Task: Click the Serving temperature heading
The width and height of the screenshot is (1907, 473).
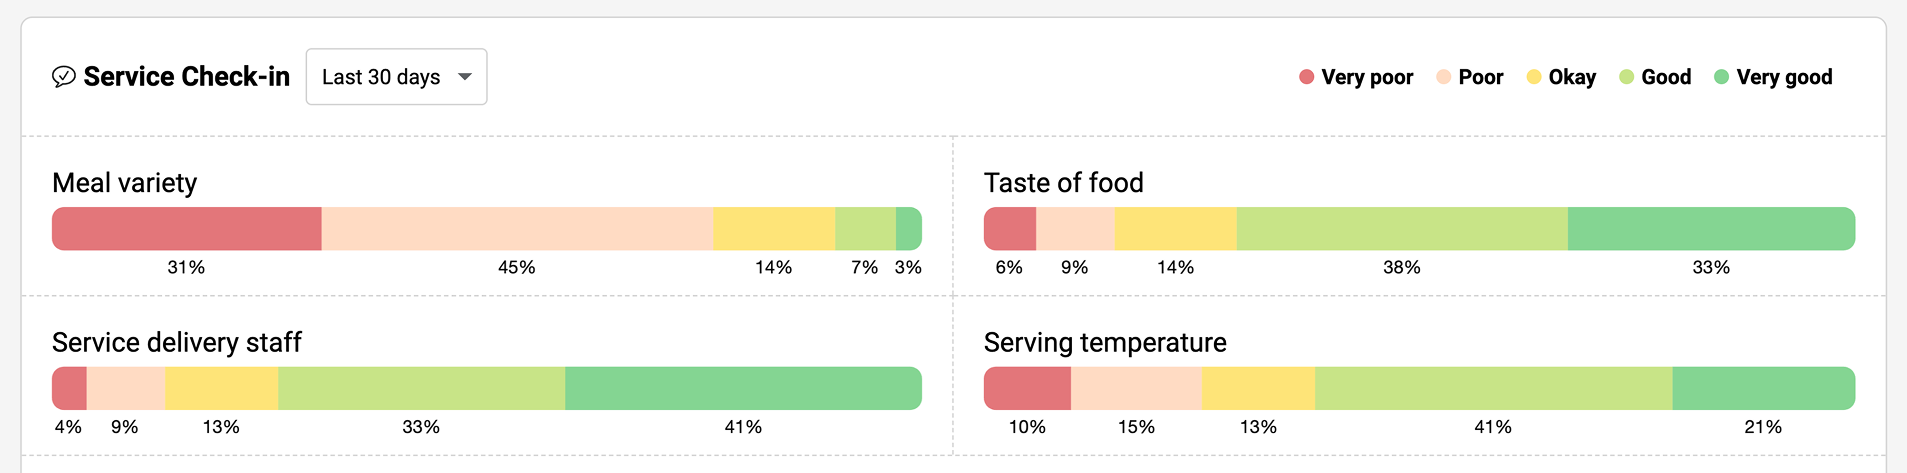Action: tap(1105, 343)
